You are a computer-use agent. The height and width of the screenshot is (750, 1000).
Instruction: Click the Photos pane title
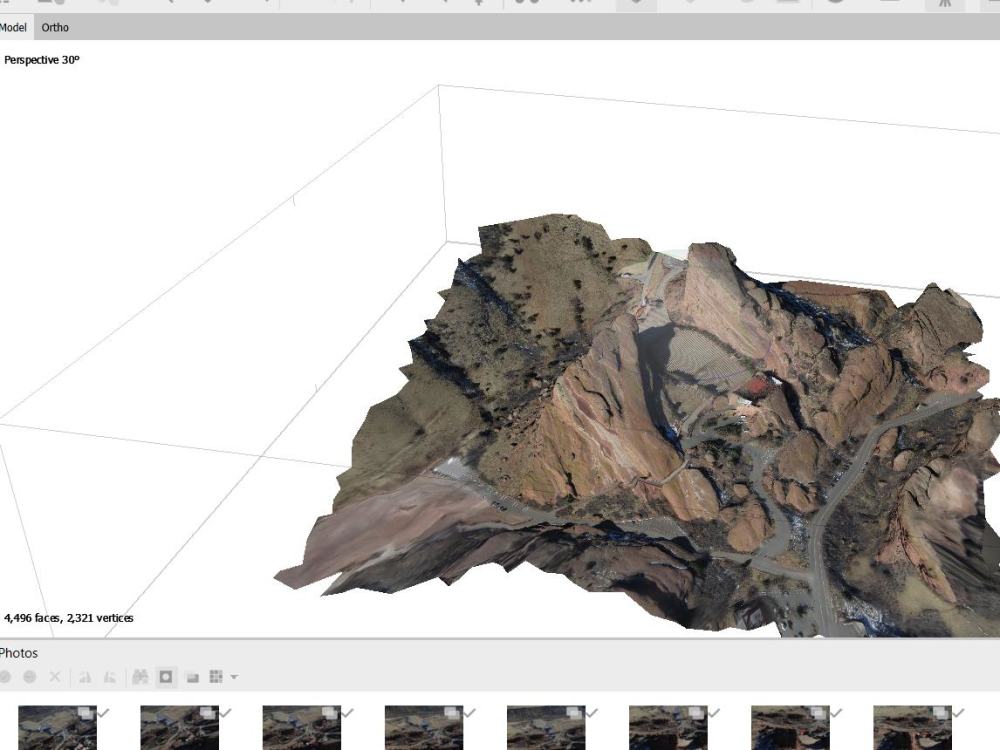click(18, 653)
